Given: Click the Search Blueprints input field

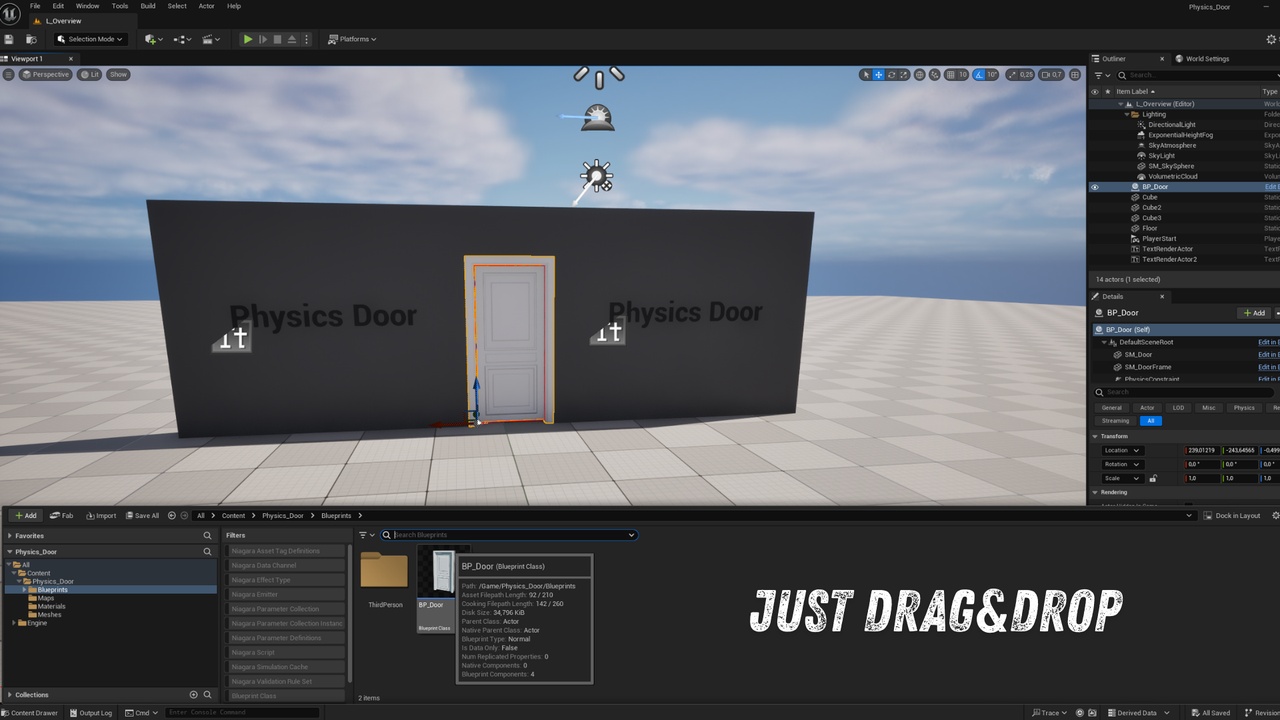Looking at the screenshot, I should tap(508, 535).
